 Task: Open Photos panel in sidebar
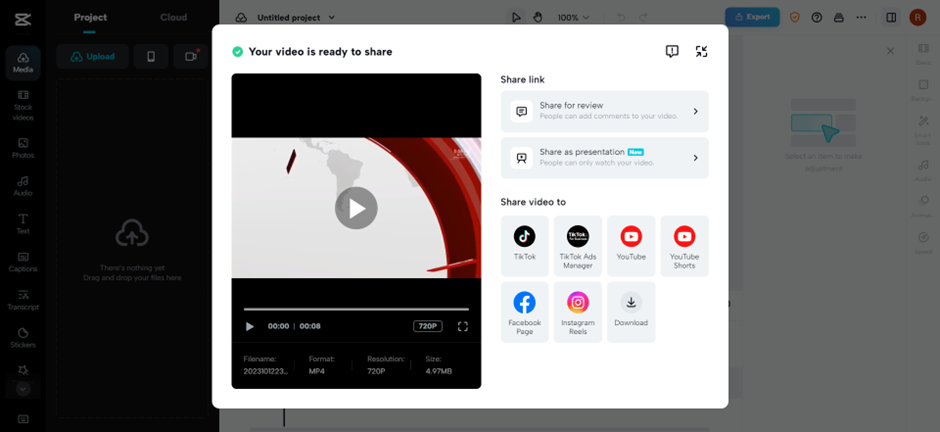[x=23, y=148]
